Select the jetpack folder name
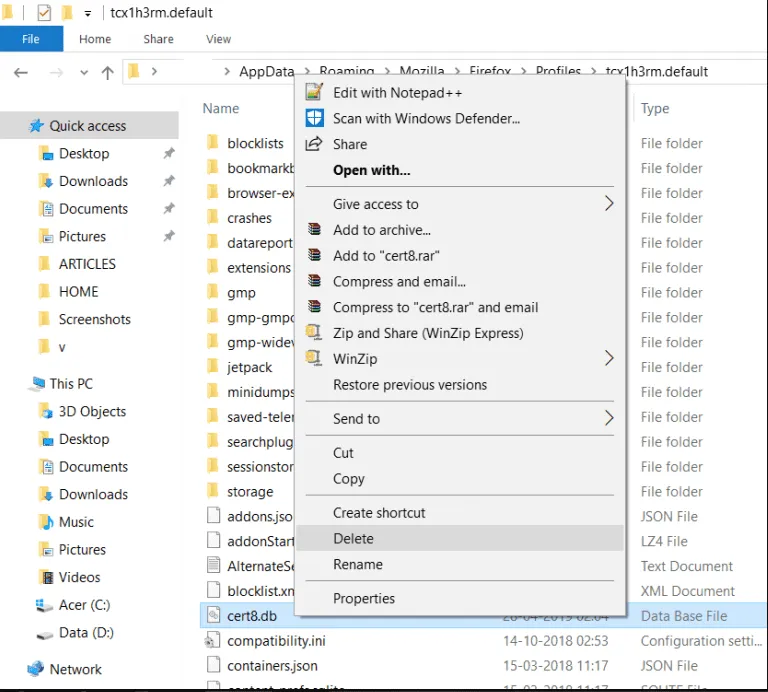The image size is (768, 692). point(249,367)
